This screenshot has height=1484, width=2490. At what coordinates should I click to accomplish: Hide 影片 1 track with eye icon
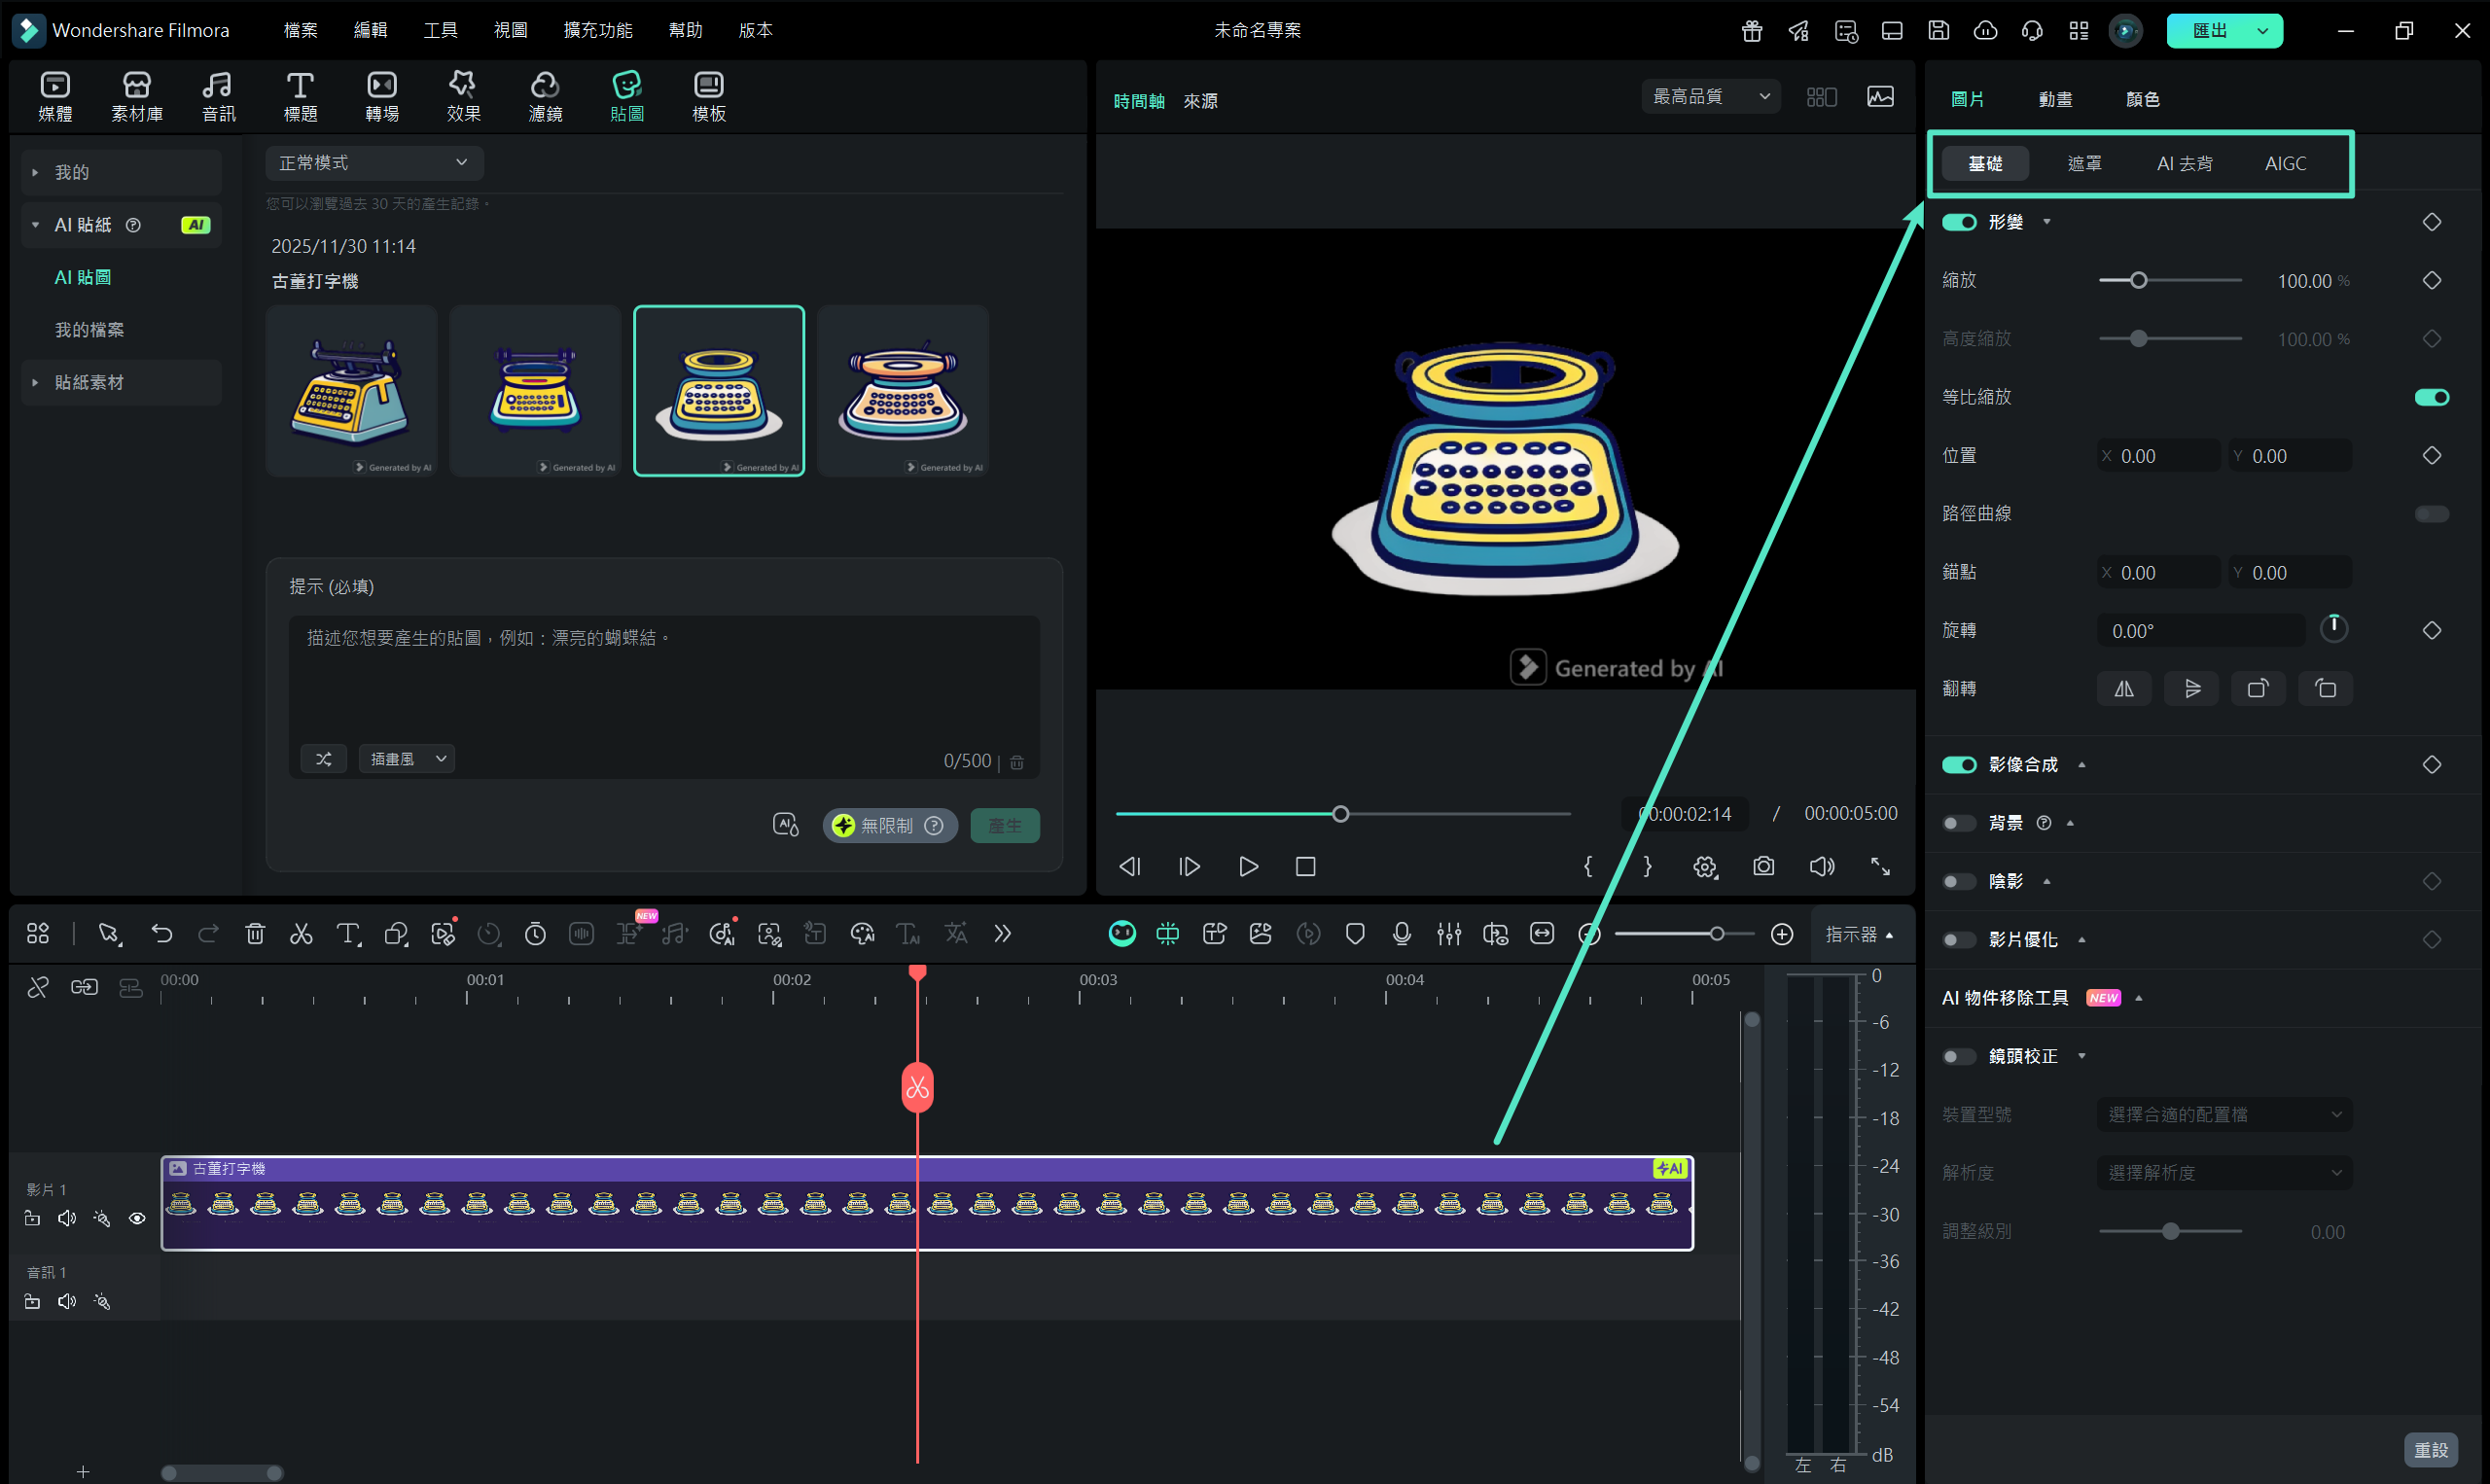point(137,1218)
